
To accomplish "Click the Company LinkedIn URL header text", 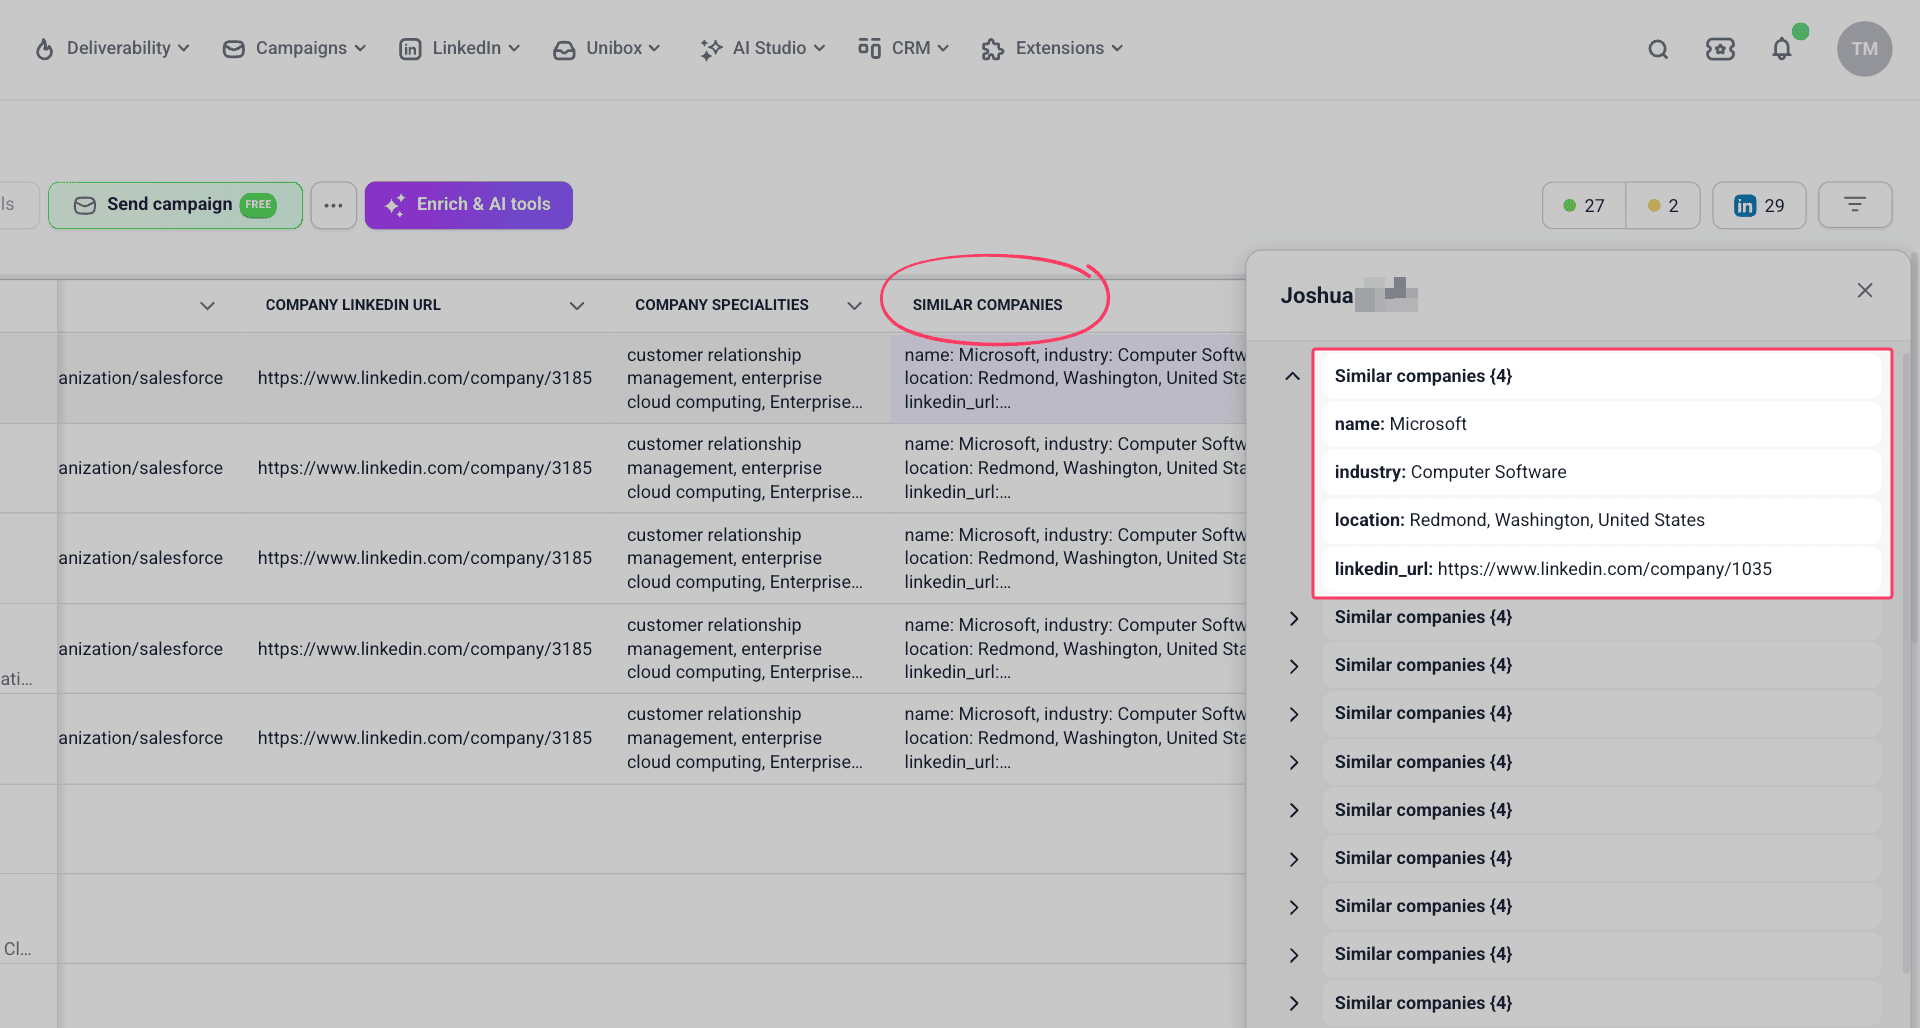I will click(353, 305).
